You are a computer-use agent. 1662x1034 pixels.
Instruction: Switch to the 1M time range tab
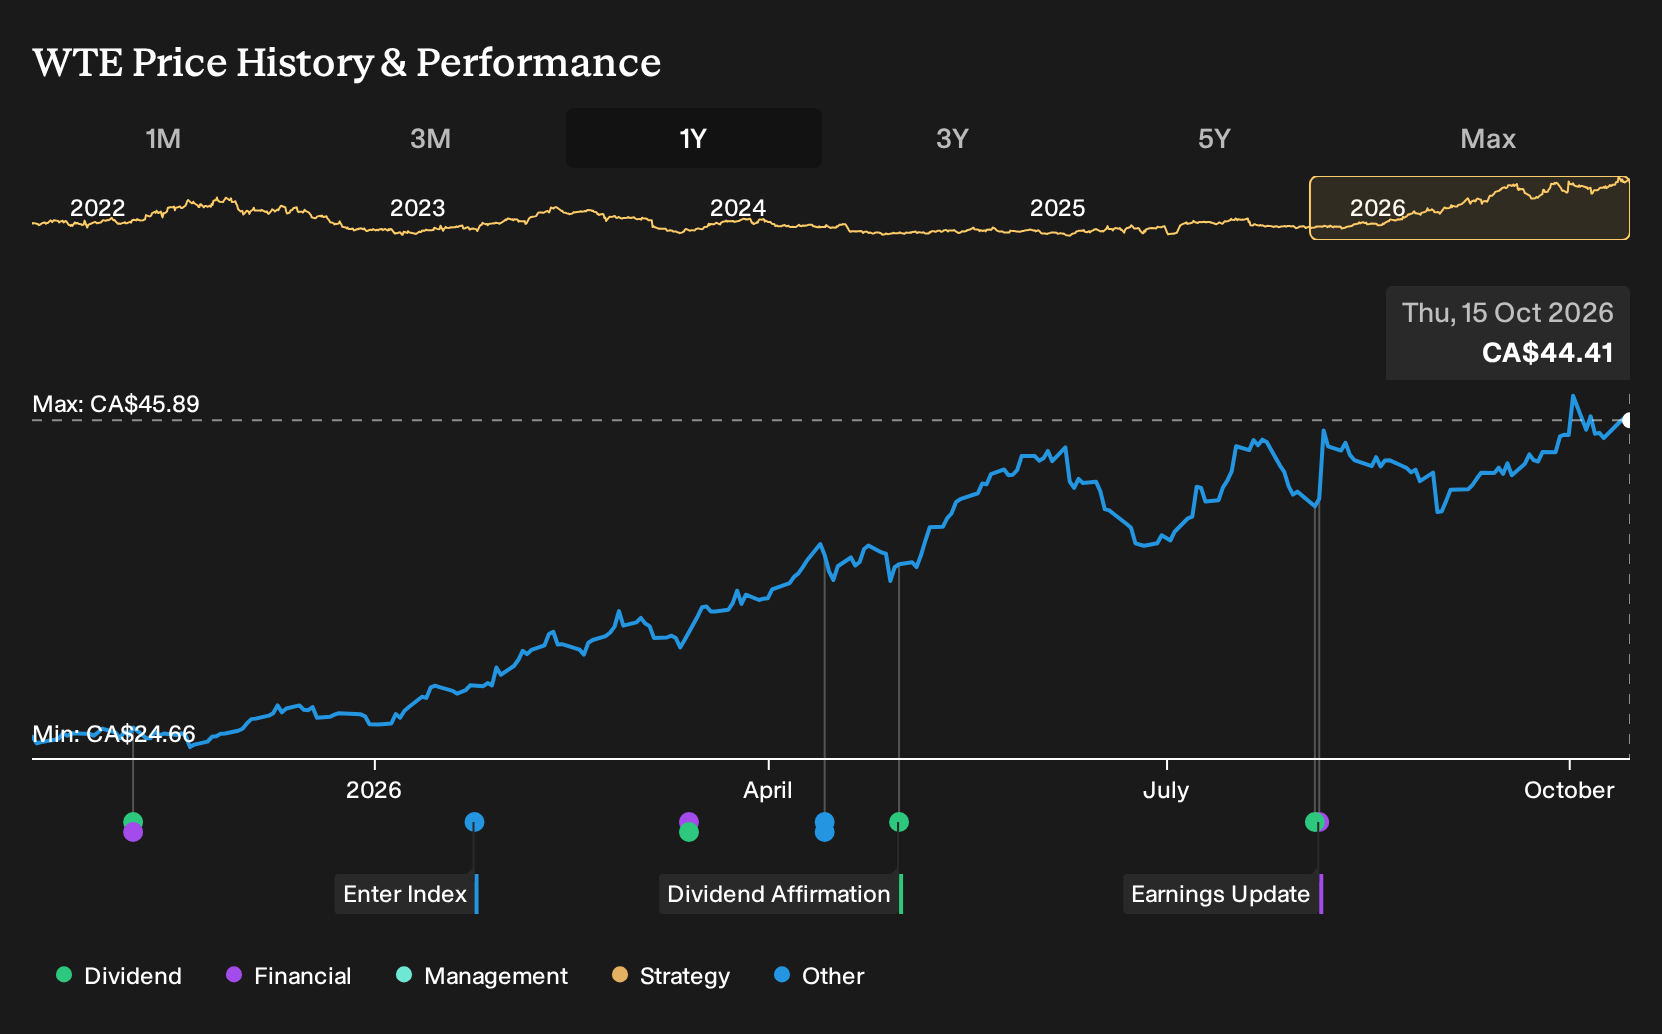[163, 138]
